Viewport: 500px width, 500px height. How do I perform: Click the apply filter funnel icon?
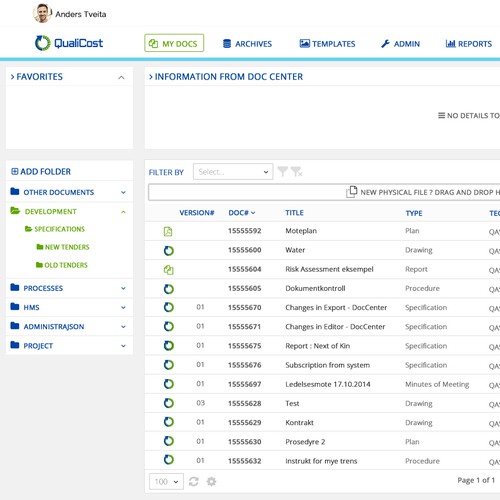283,171
